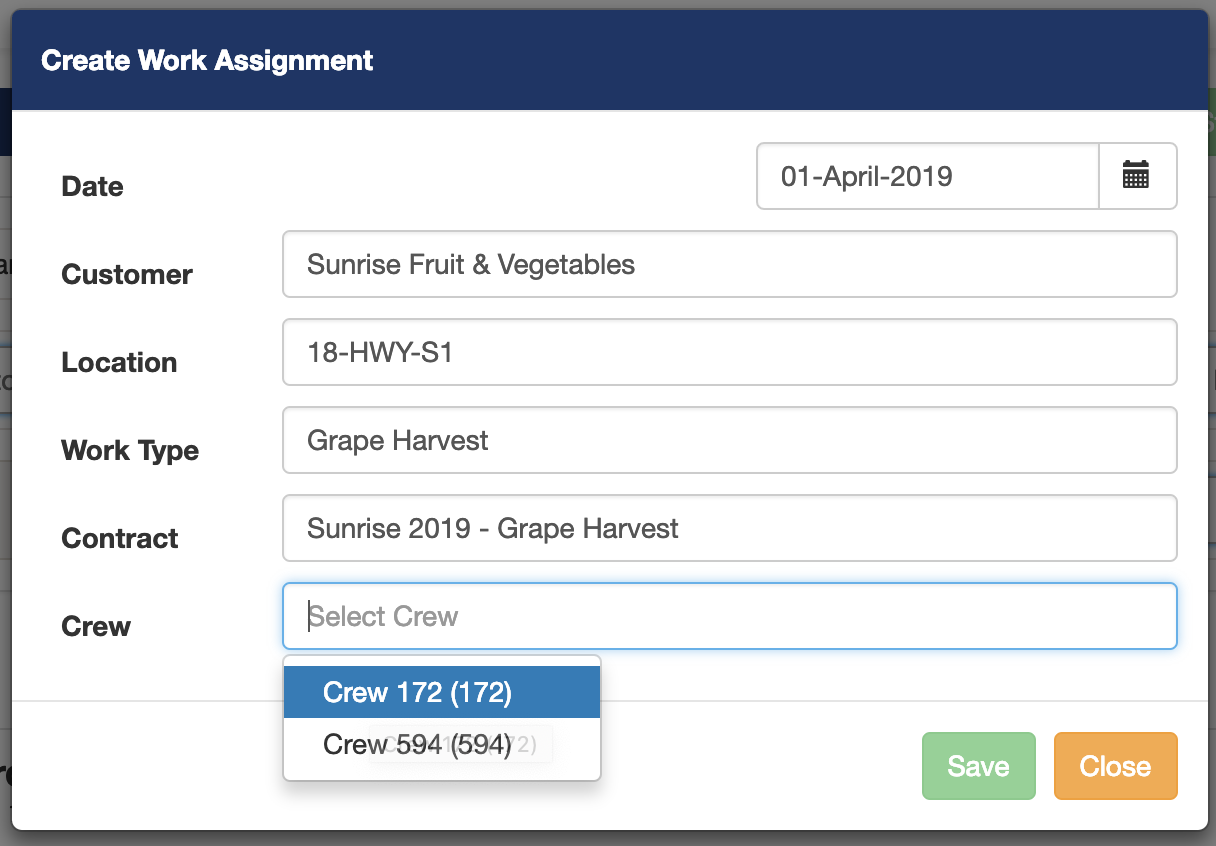Close the Create Work Assignment dialog
1216x846 pixels.
click(1115, 766)
